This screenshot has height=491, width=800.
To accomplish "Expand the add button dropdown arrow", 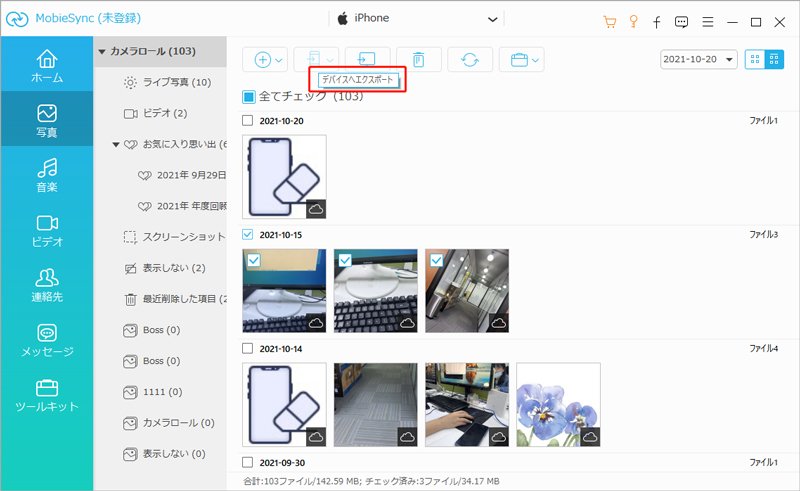I will click(x=279, y=60).
